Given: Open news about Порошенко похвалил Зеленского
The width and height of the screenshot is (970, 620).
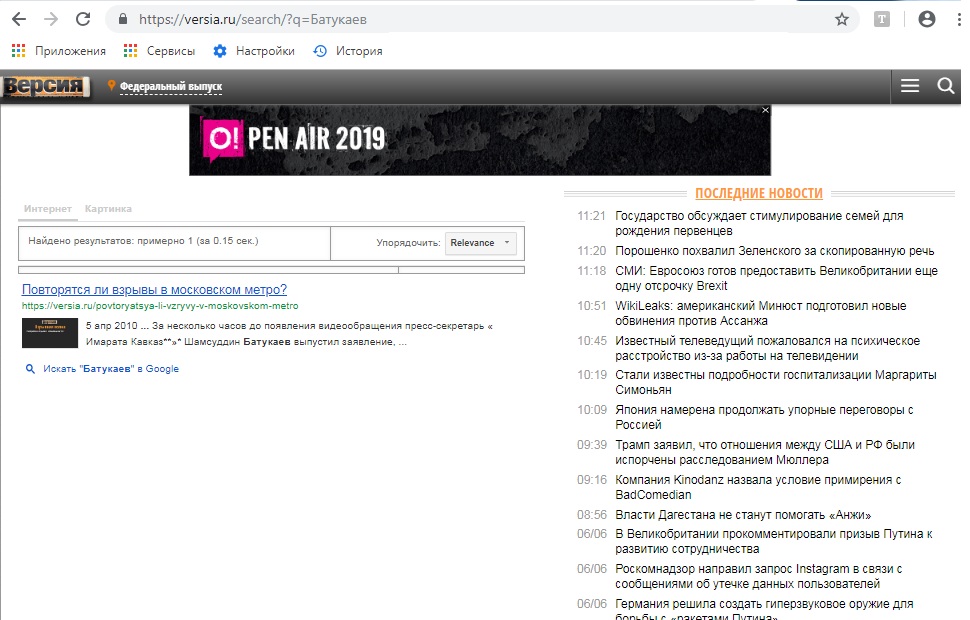Looking at the screenshot, I should coord(774,251).
